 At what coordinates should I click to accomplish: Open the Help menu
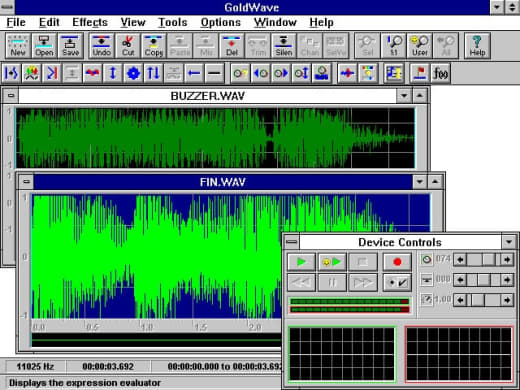tap(321, 22)
